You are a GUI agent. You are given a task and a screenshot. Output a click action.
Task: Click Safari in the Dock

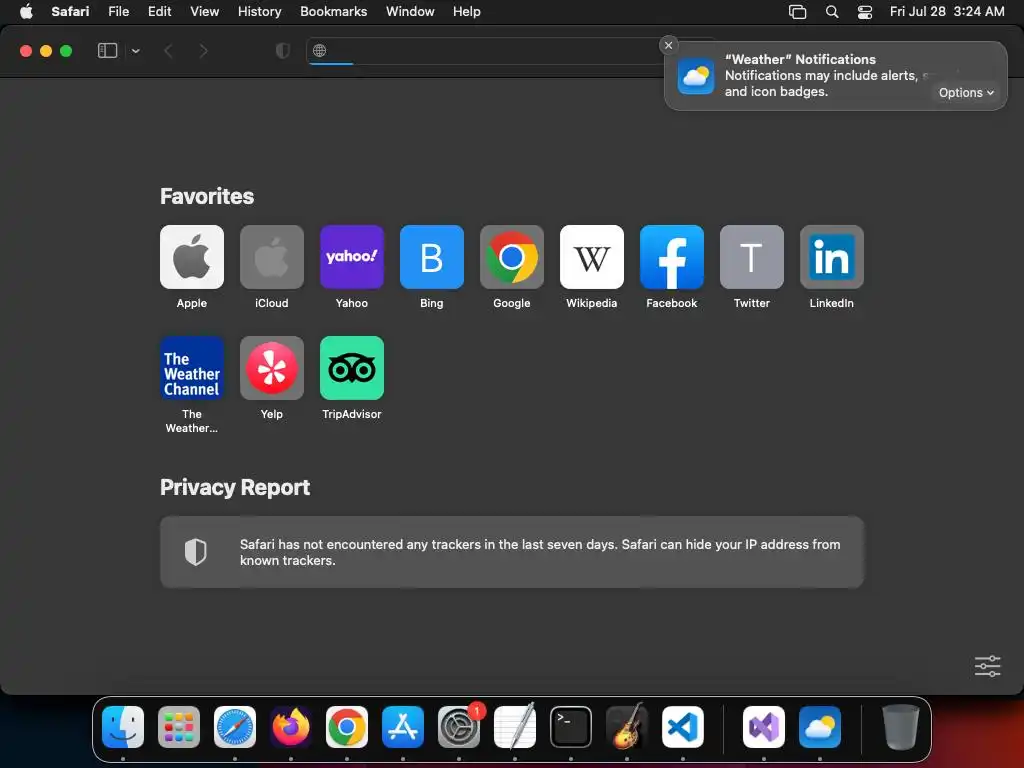[235, 727]
